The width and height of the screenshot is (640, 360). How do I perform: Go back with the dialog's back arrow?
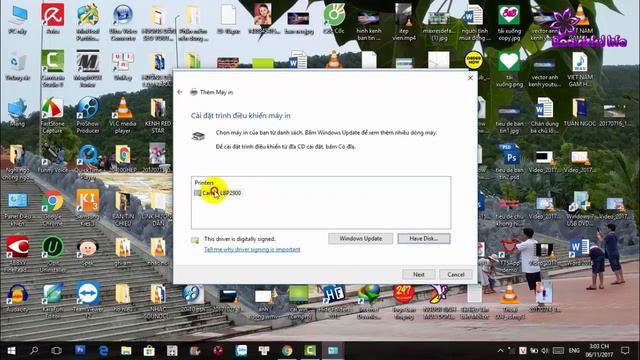click(180, 92)
